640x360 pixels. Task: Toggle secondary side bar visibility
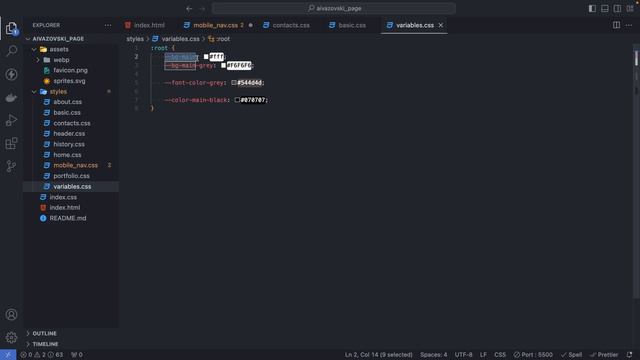pos(618,9)
